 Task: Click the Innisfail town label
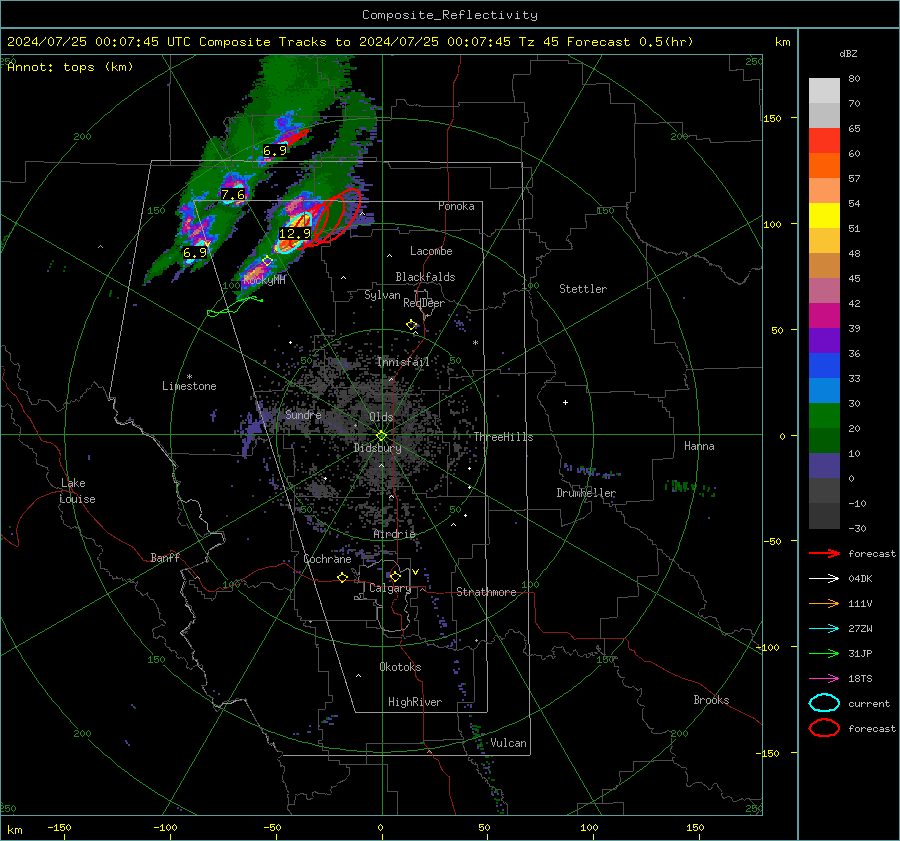tap(403, 362)
